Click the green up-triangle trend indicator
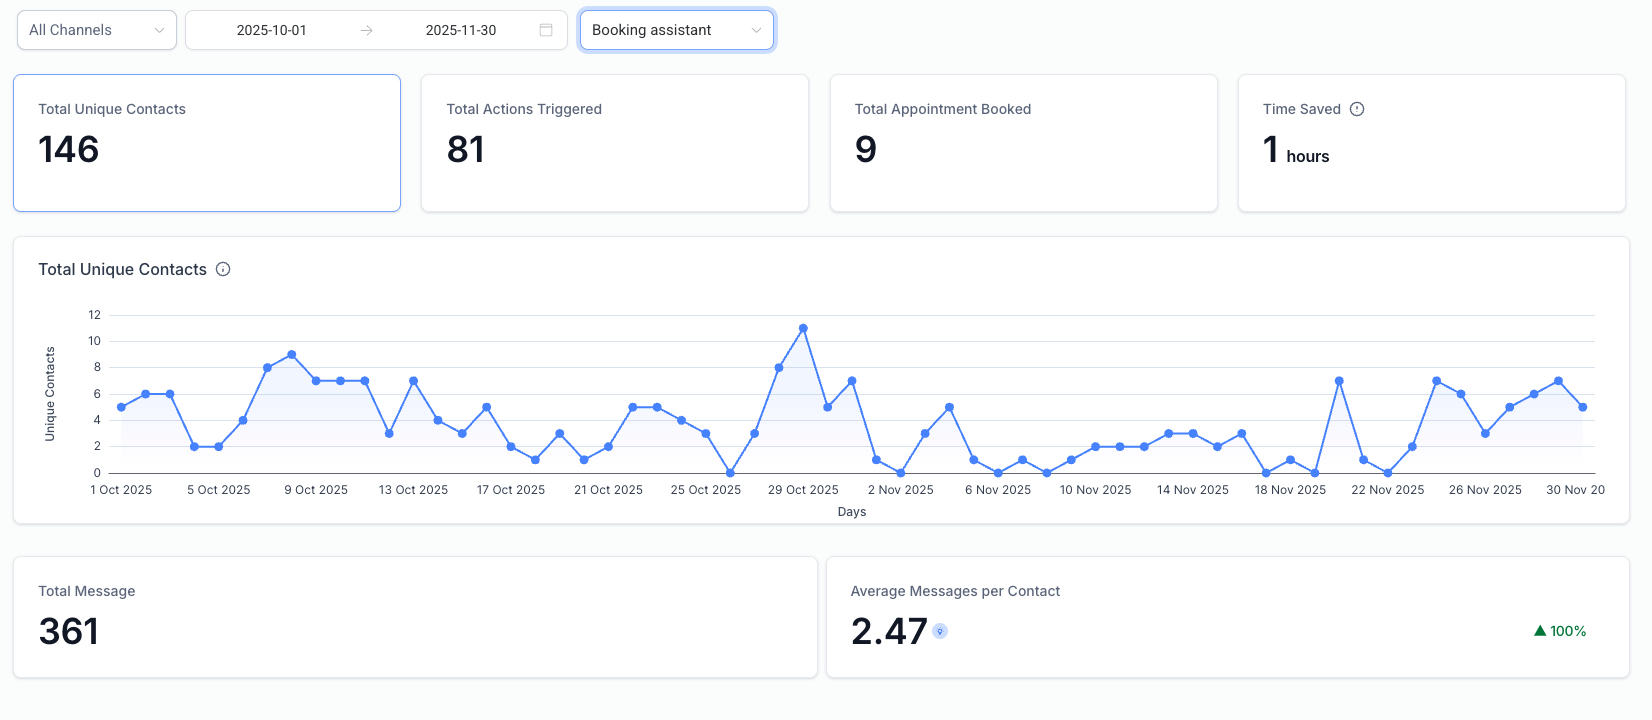The image size is (1652, 720). pos(1540,631)
